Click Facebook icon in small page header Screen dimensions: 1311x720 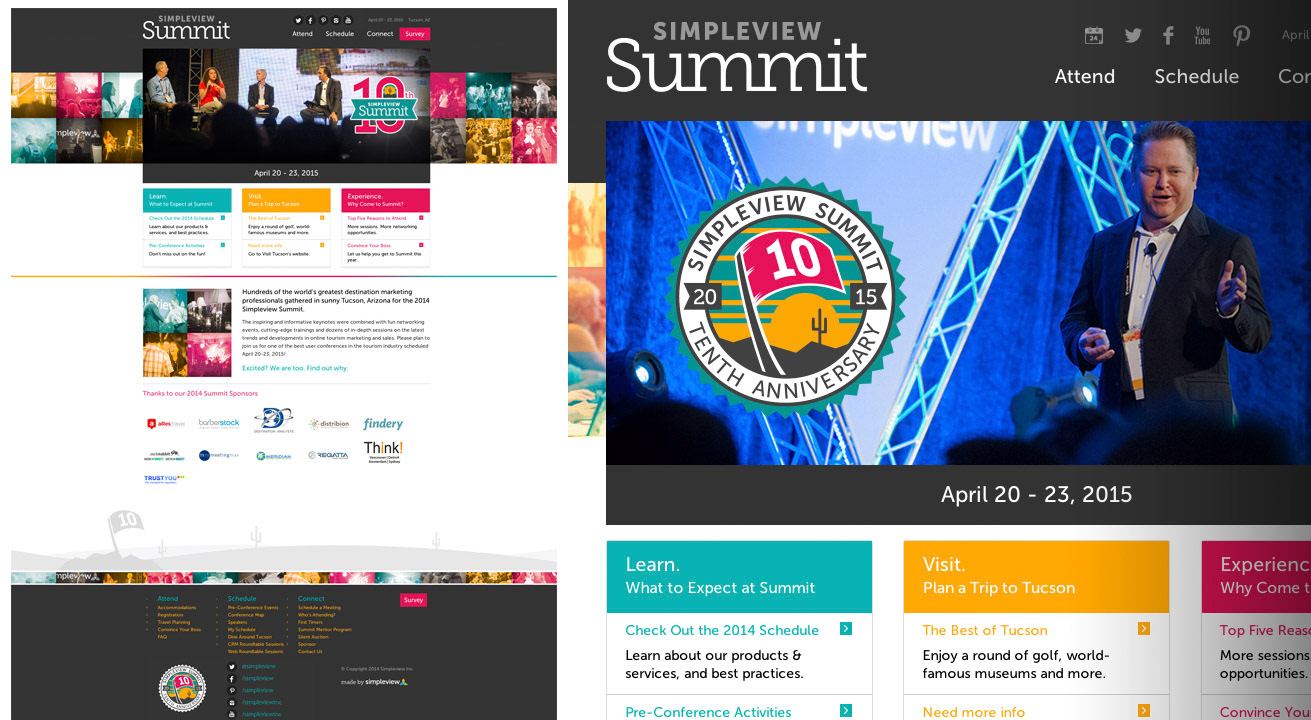click(x=310, y=20)
